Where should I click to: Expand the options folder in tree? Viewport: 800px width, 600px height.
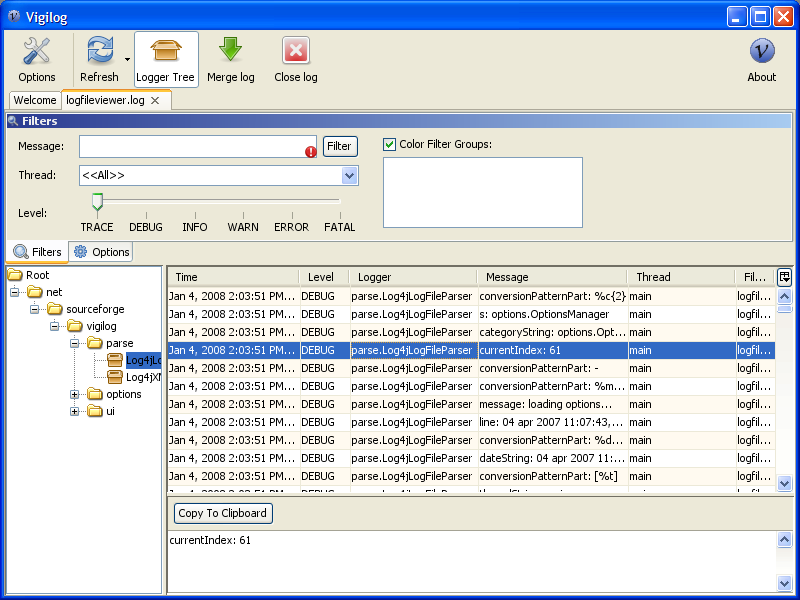pyautogui.click(x=75, y=394)
